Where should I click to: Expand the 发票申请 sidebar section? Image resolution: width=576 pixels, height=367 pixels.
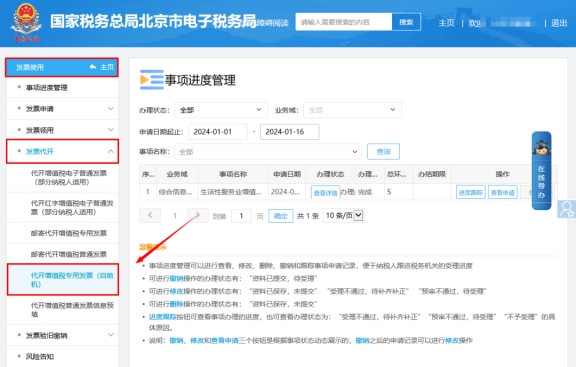[x=111, y=109]
